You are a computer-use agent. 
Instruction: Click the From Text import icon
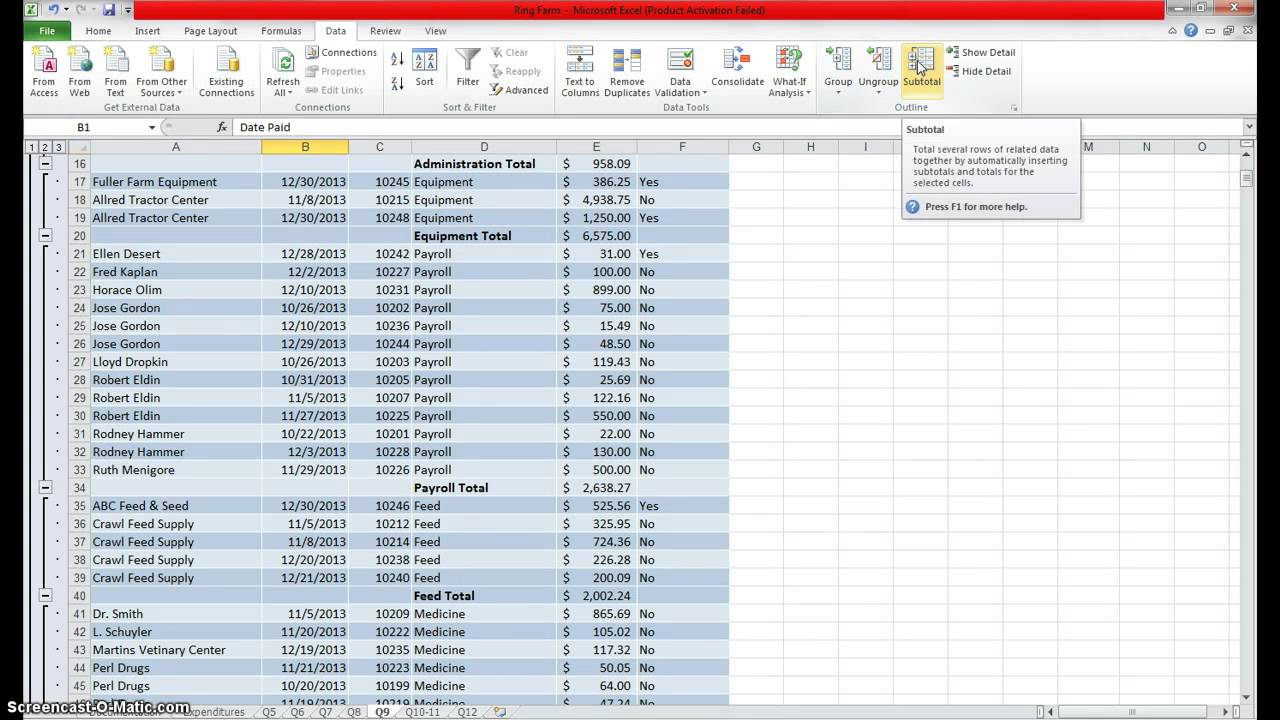[x=116, y=72]
